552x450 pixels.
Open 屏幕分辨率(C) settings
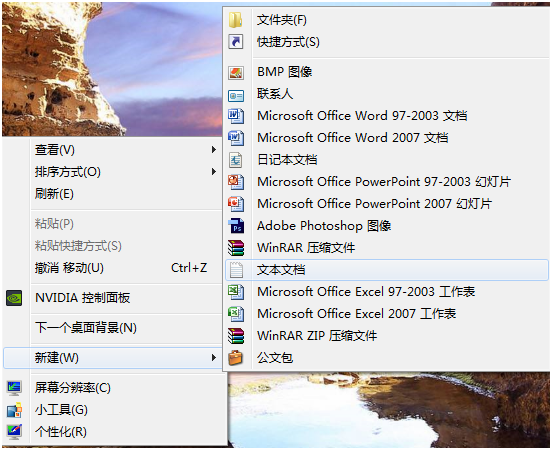click(113, 388)
